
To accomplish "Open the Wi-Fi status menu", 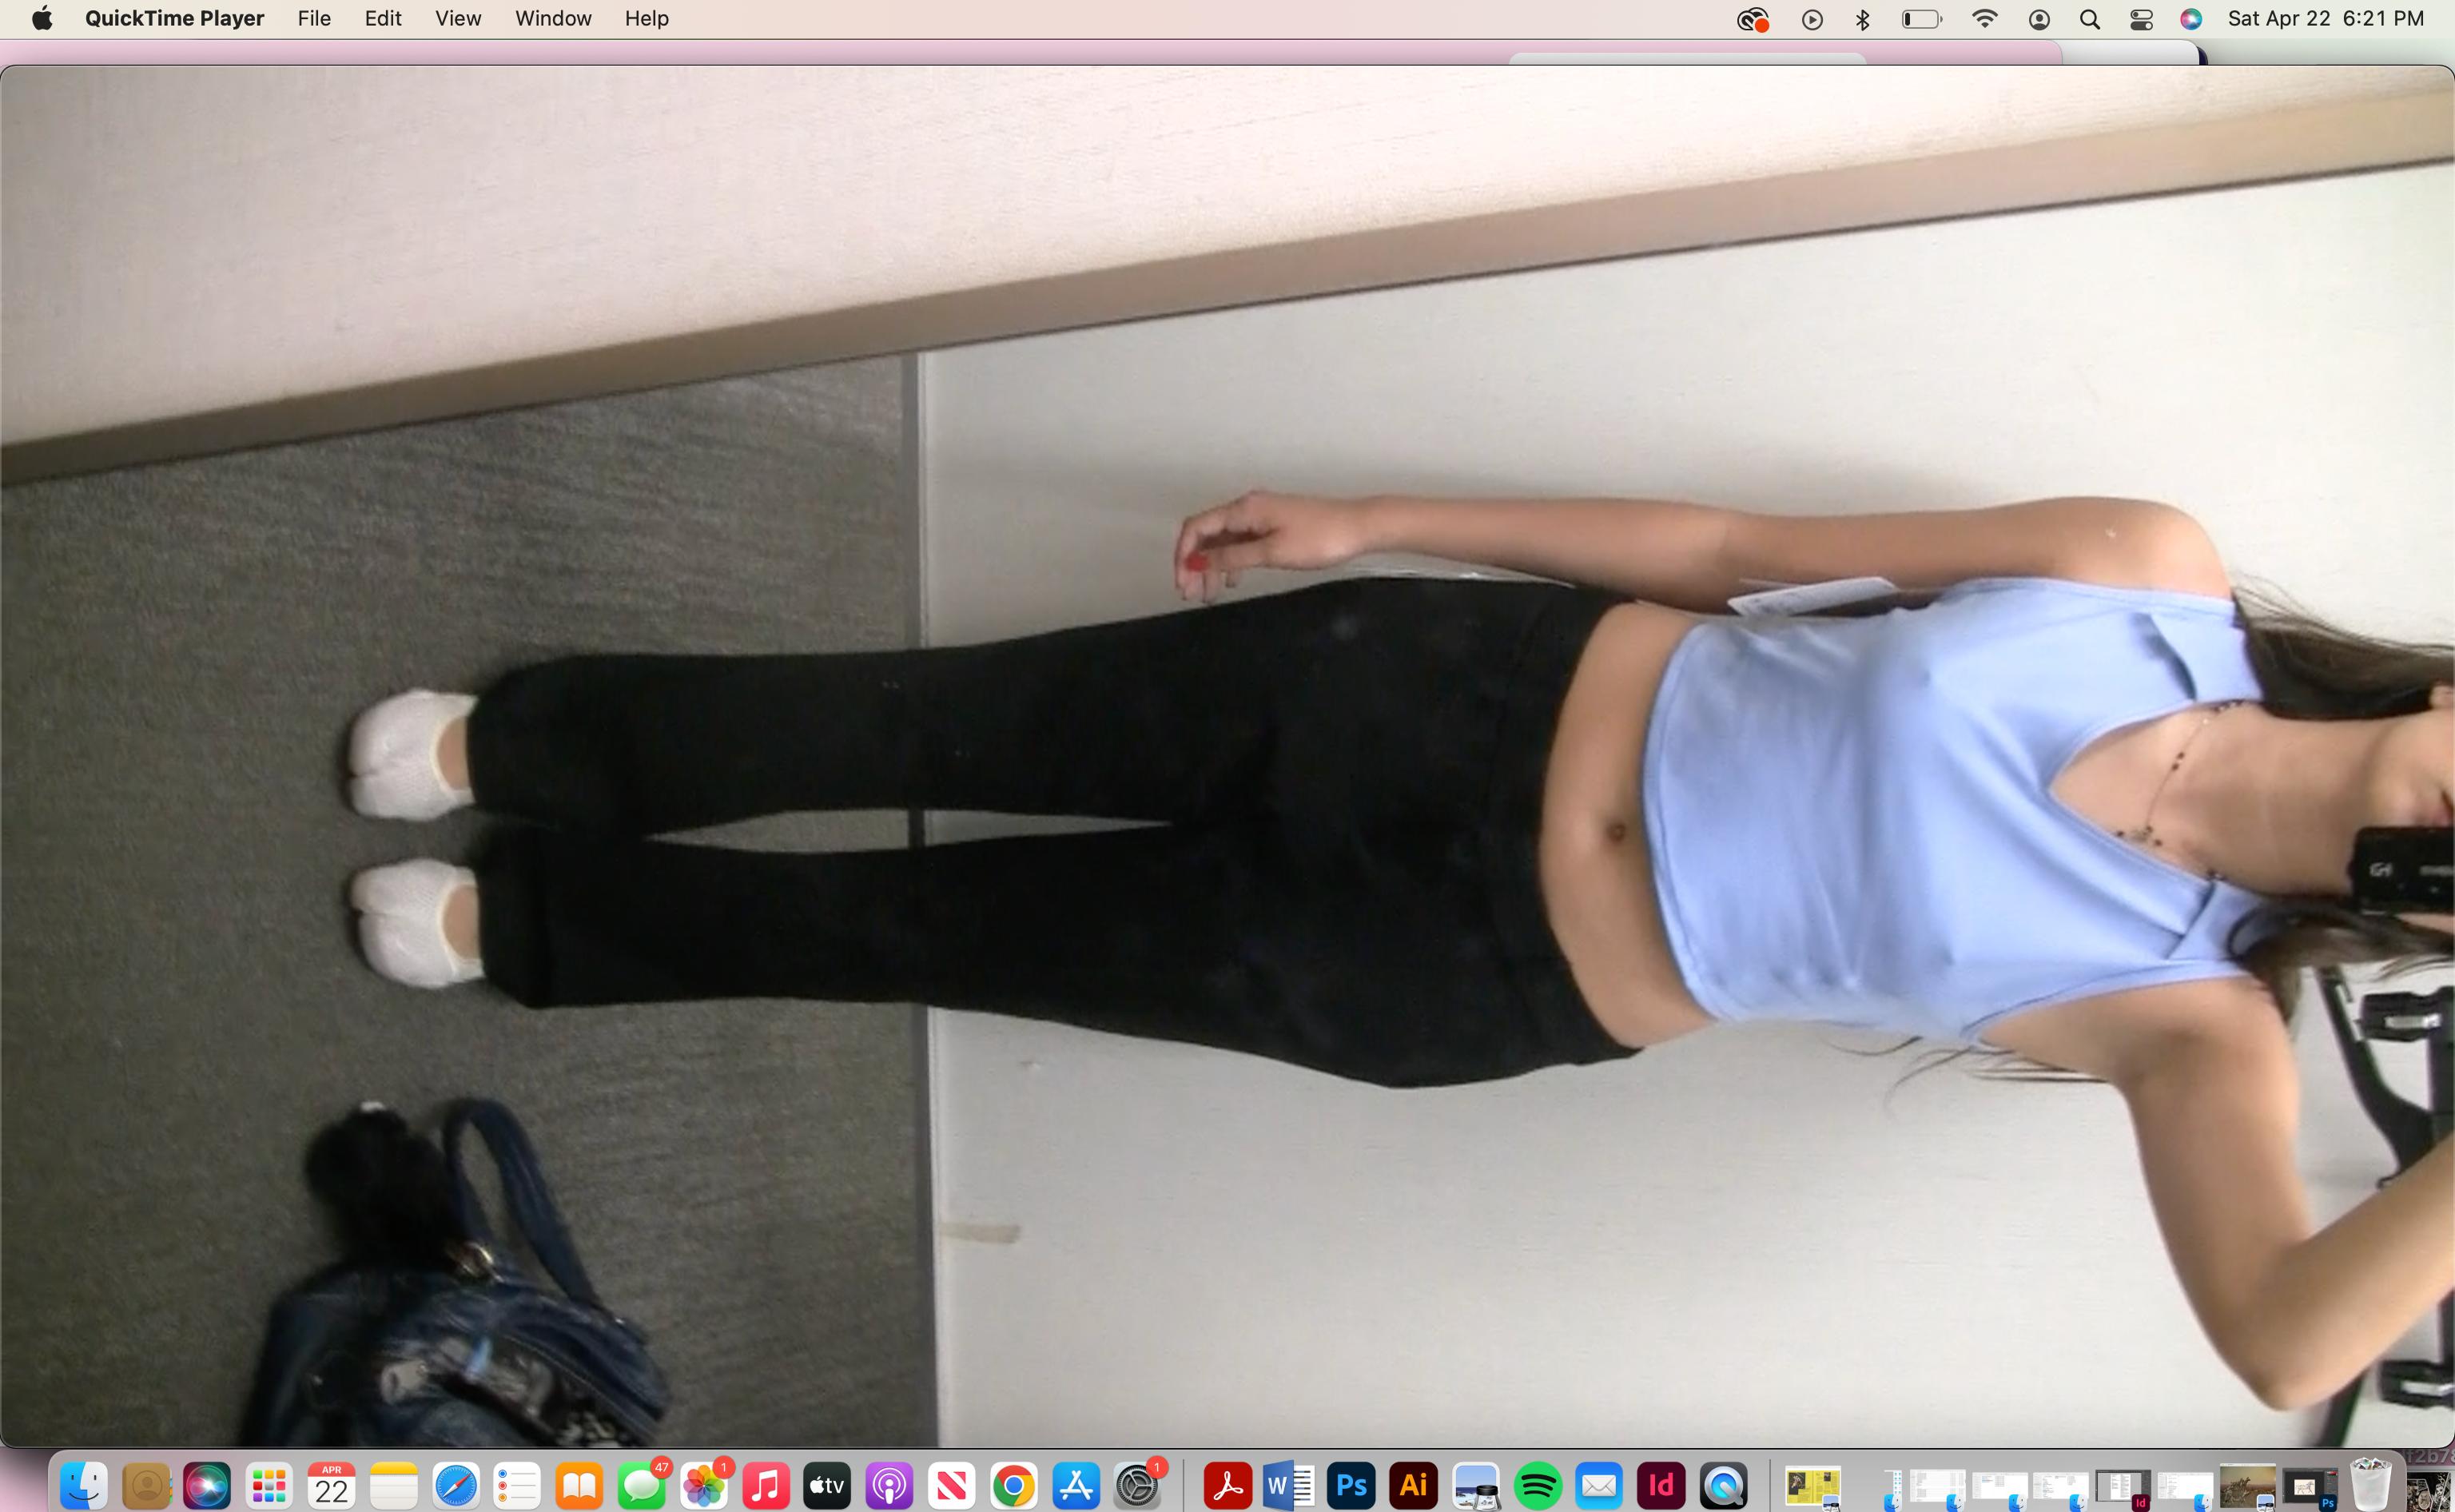I will coord(1985,19).
